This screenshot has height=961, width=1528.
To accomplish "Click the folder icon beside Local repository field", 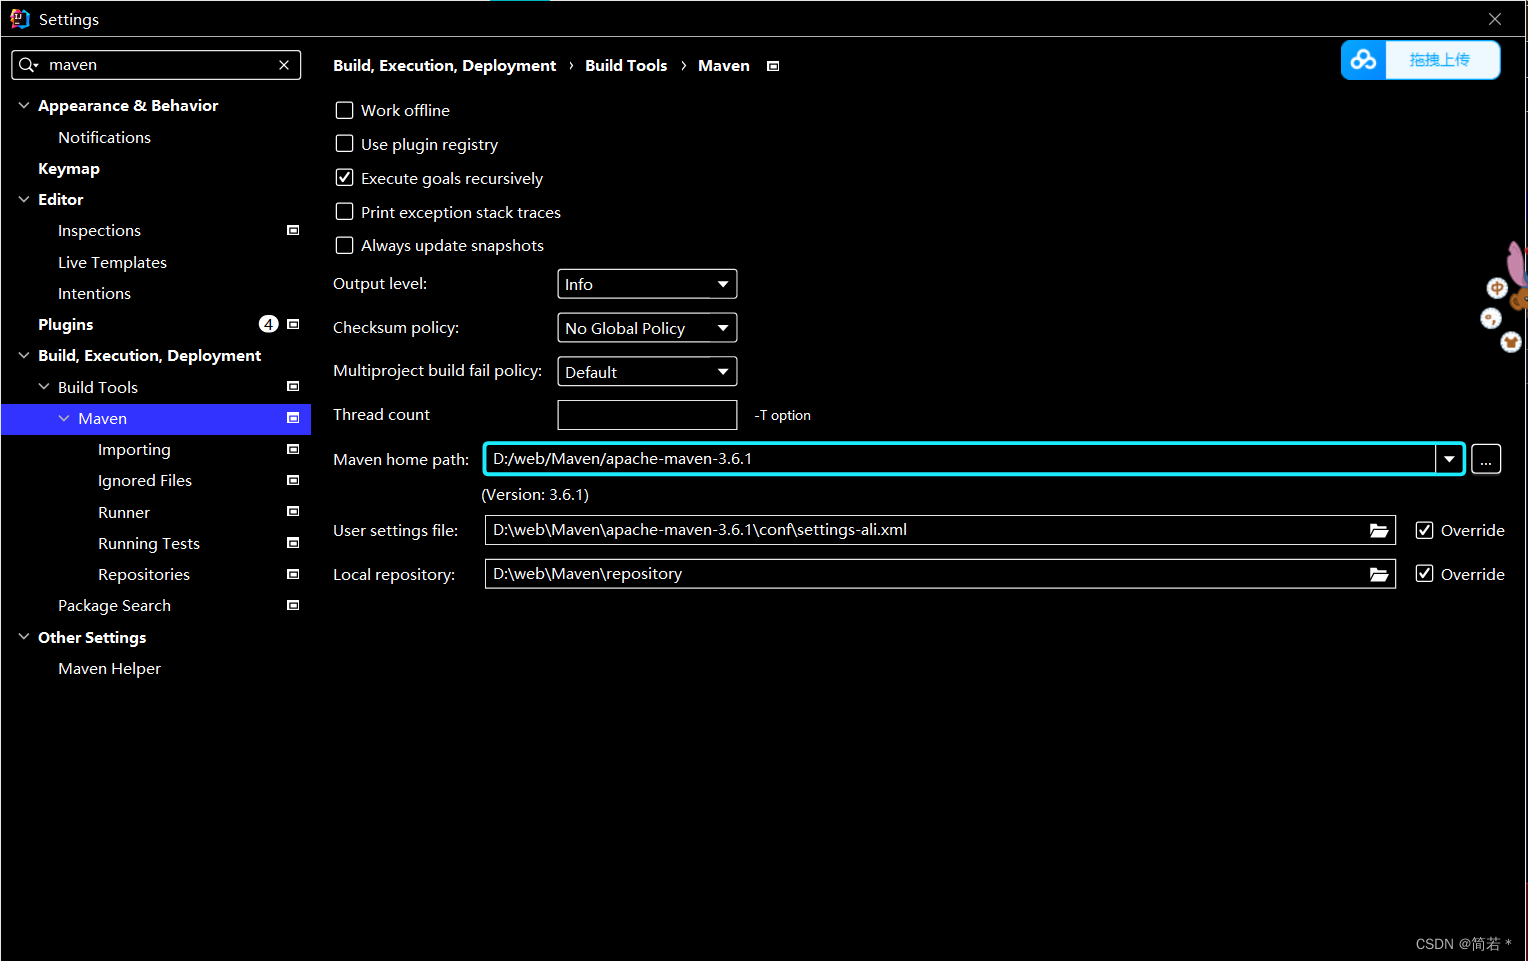I will 1379,573.
